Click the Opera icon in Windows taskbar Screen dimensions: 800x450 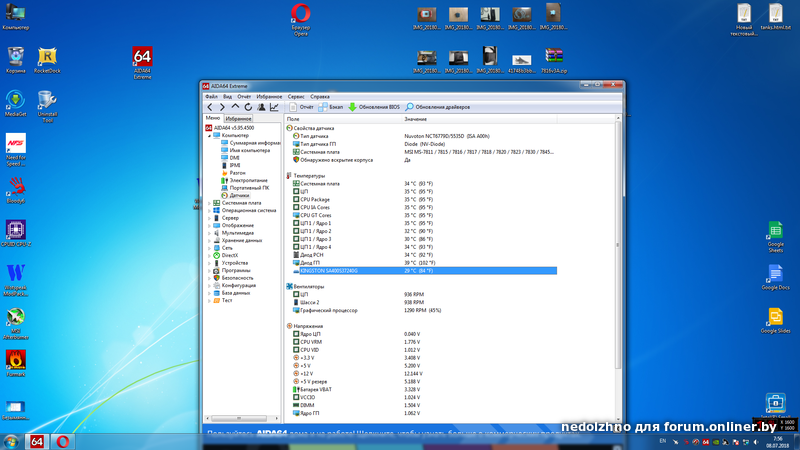(62, 440)
